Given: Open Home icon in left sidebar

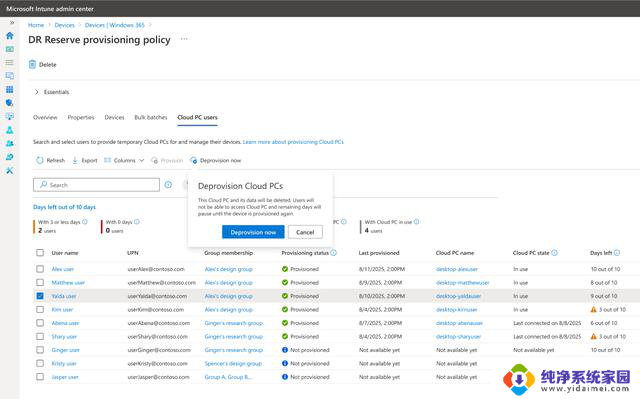Looking at the screenshot, I should click(x=10, y=35).
